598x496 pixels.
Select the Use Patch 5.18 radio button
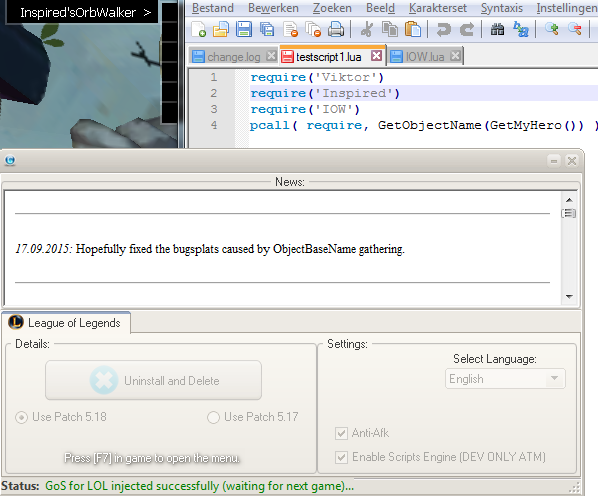(x=21, y=417)
